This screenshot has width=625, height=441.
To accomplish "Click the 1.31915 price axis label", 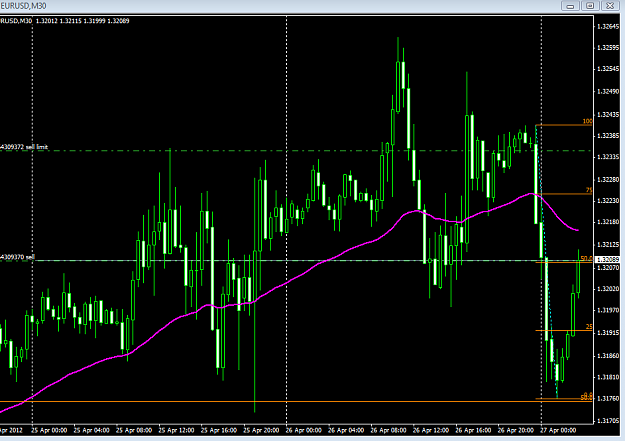I will [x=608, y=333].
